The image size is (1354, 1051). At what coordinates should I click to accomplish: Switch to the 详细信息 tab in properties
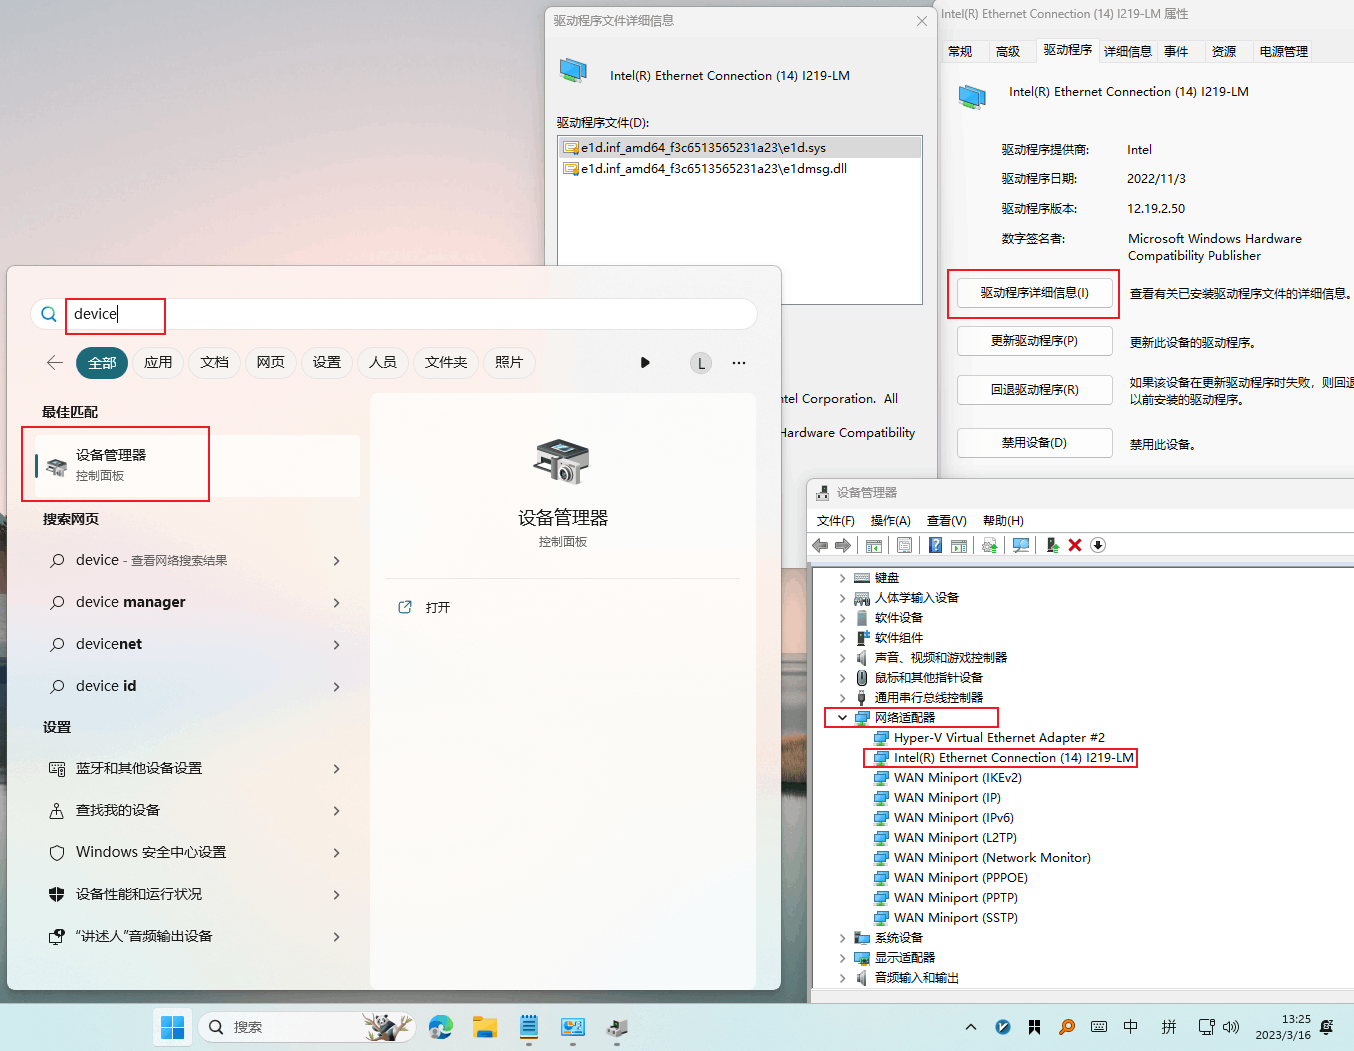(1128, 51)
